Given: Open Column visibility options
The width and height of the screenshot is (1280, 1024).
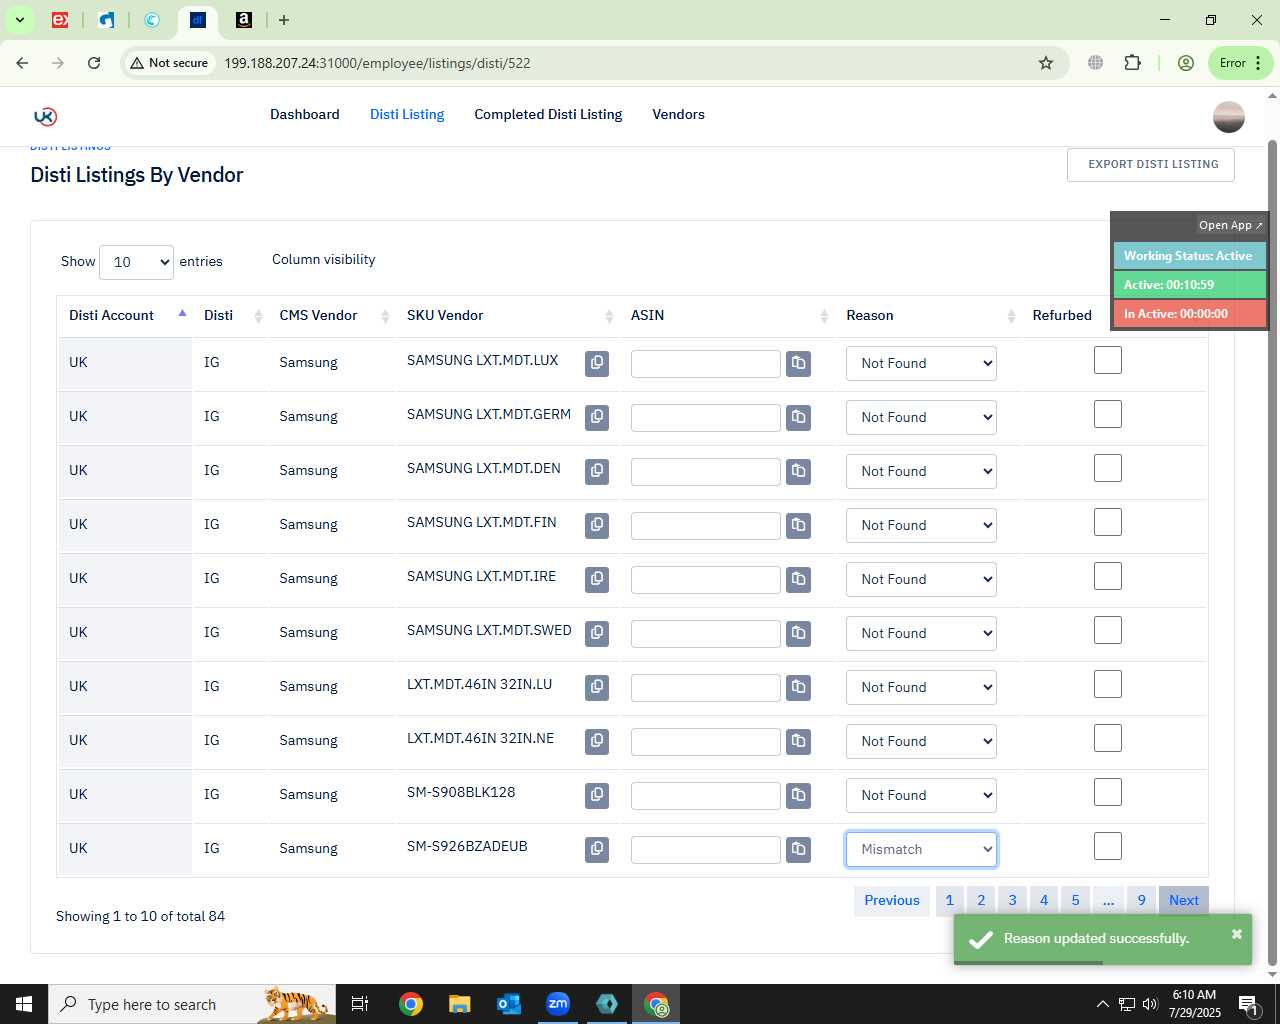Looking at the screenshot, I should click(324, 259).
